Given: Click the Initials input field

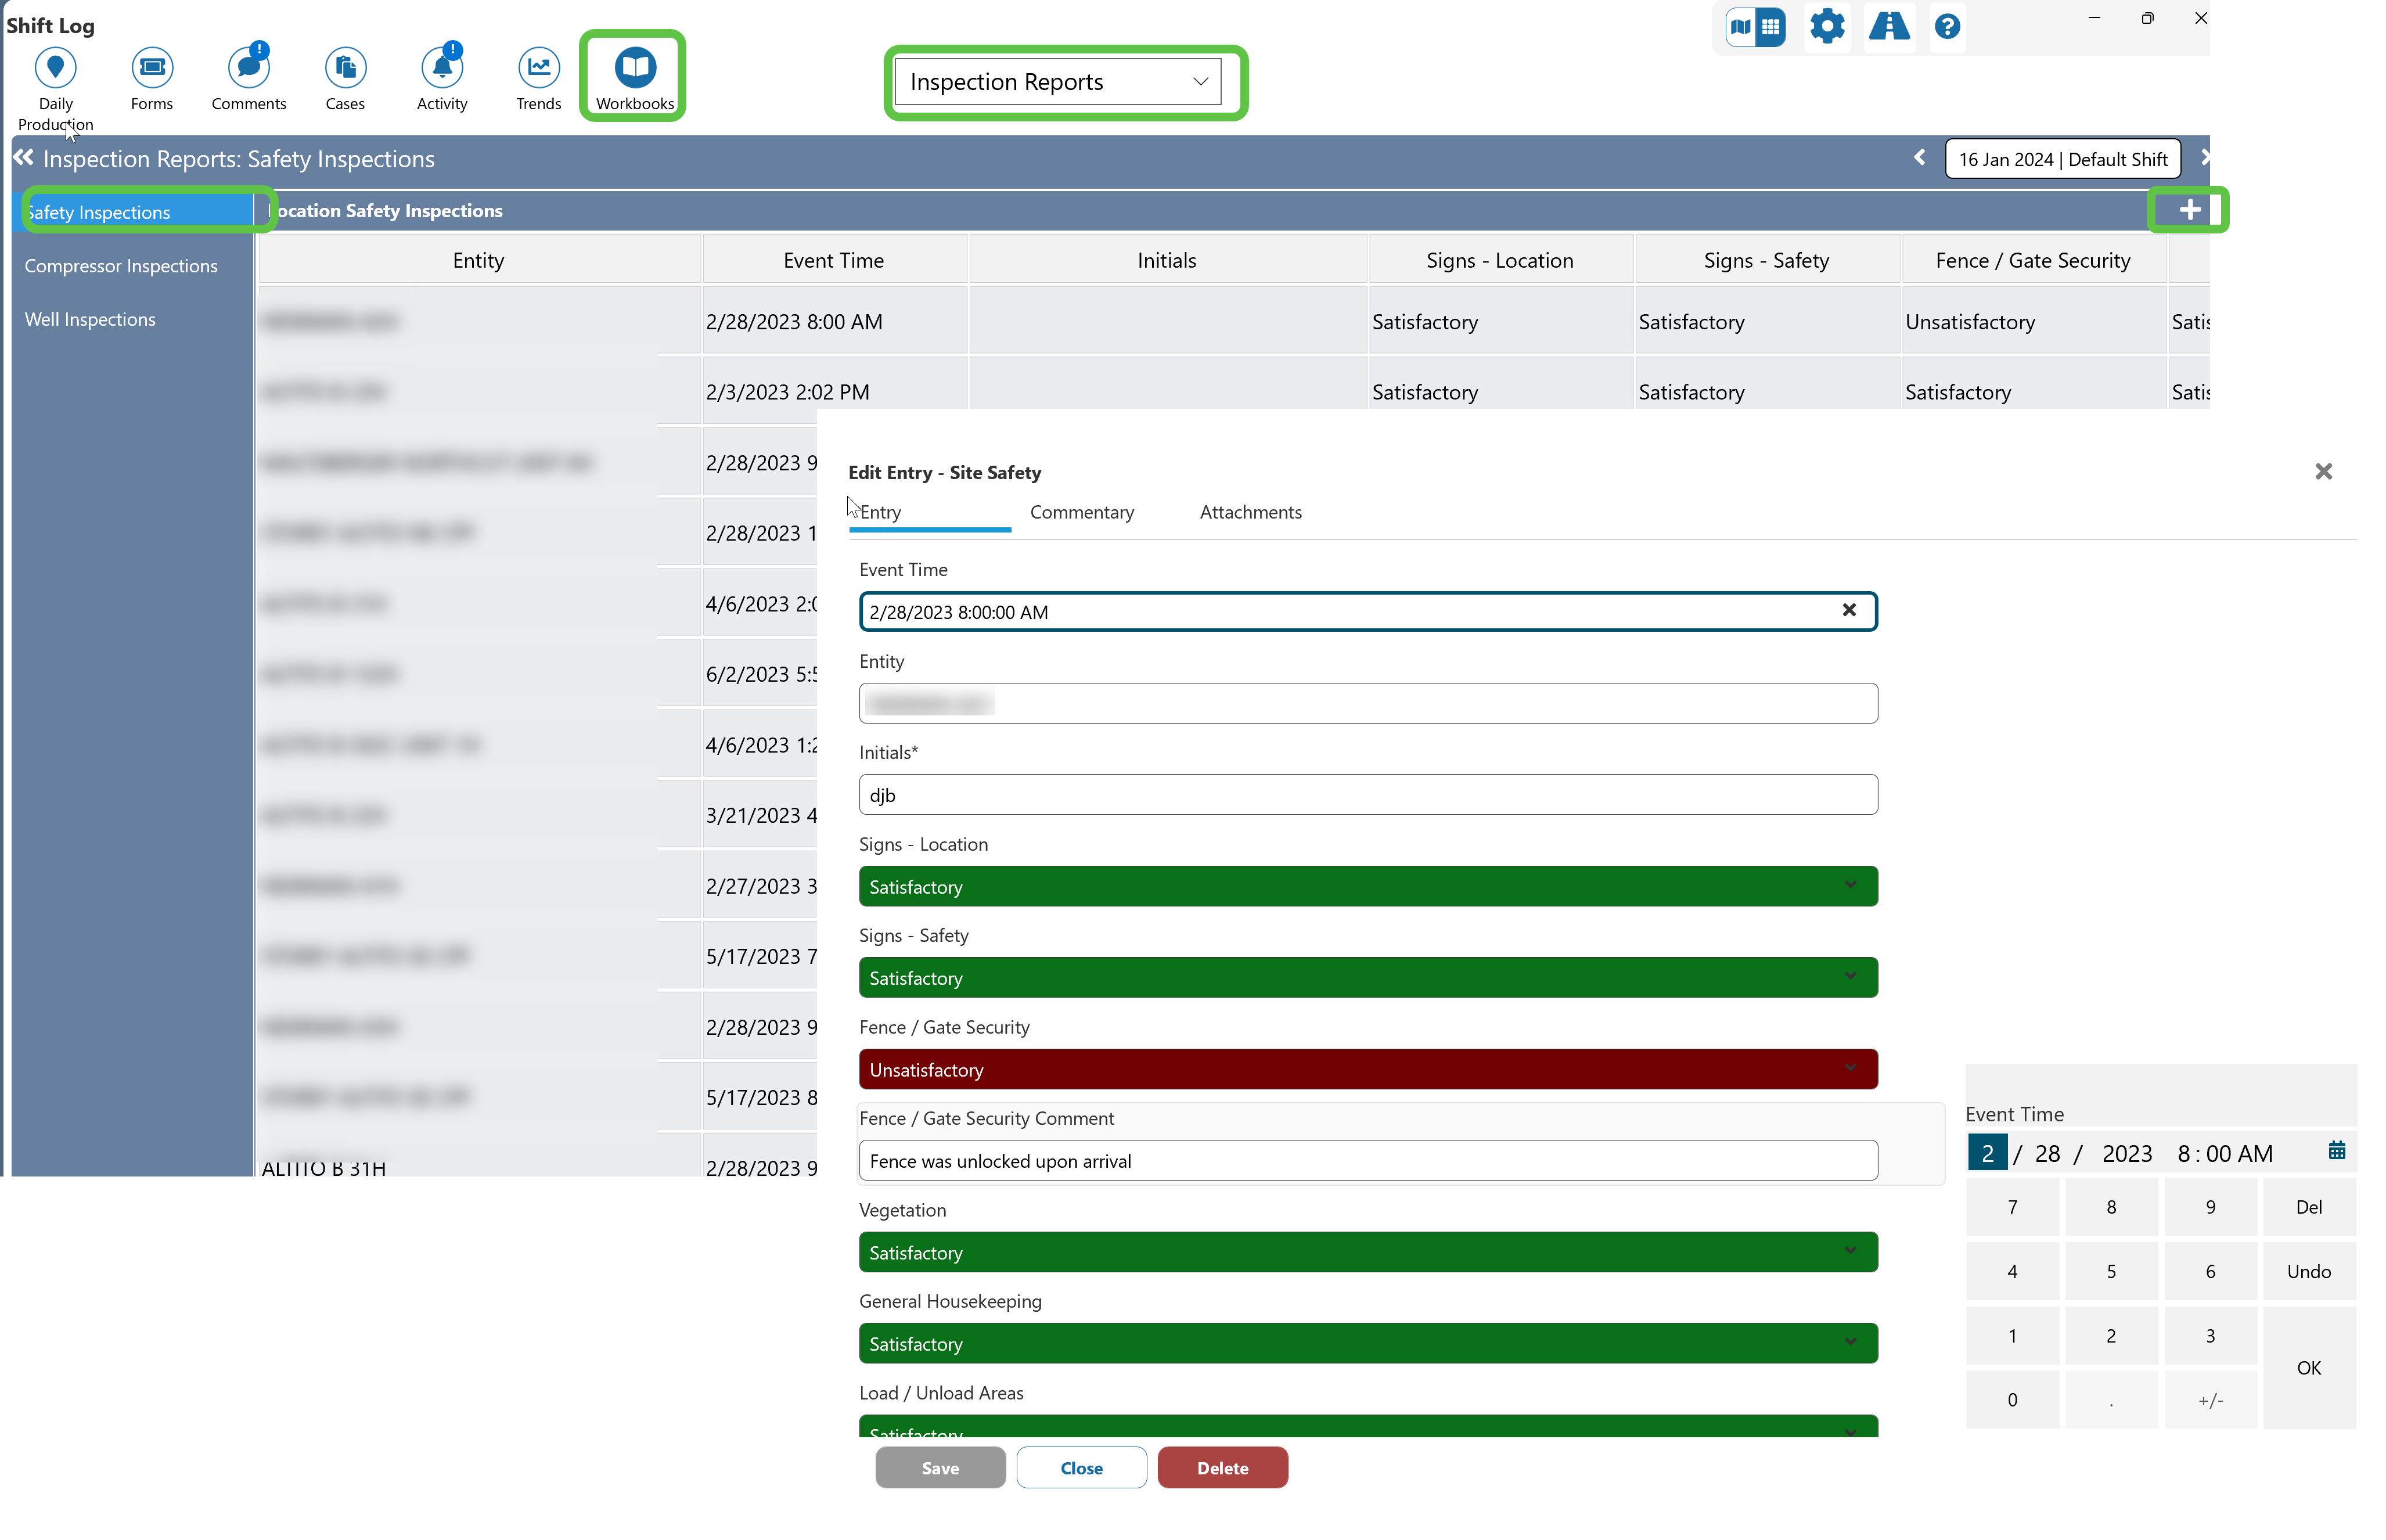Looking at the screenshot, I should tap(1367, 795).
